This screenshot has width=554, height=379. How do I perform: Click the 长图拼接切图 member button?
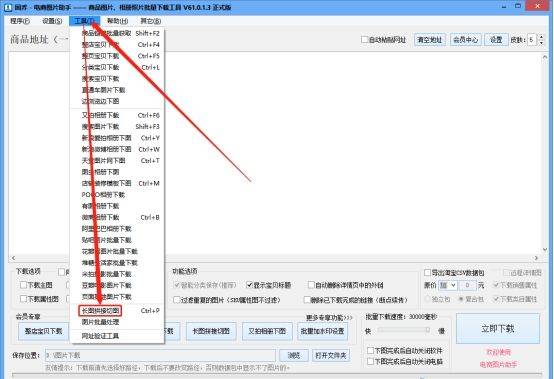[211, 331]
